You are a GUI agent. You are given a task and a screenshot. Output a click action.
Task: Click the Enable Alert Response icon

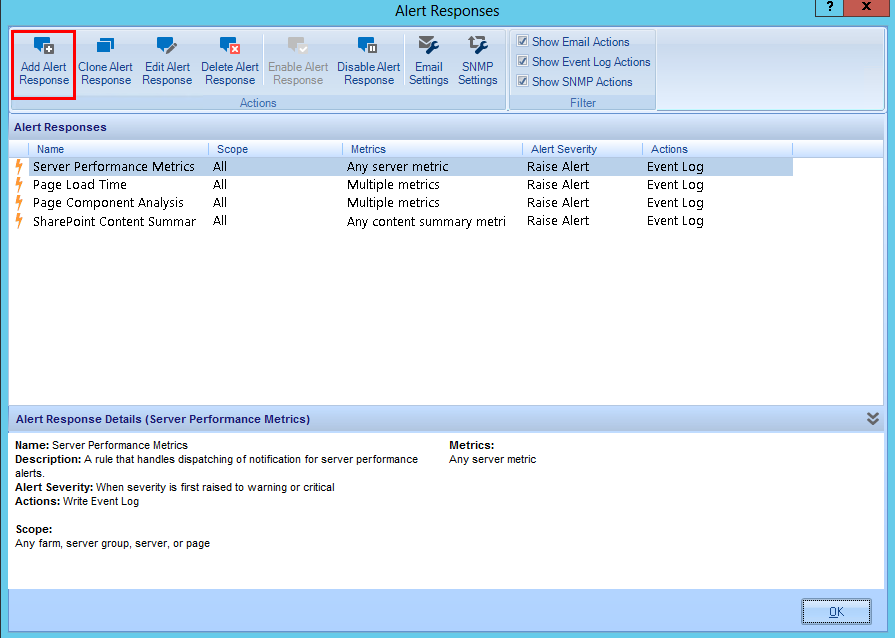[297, 58]
